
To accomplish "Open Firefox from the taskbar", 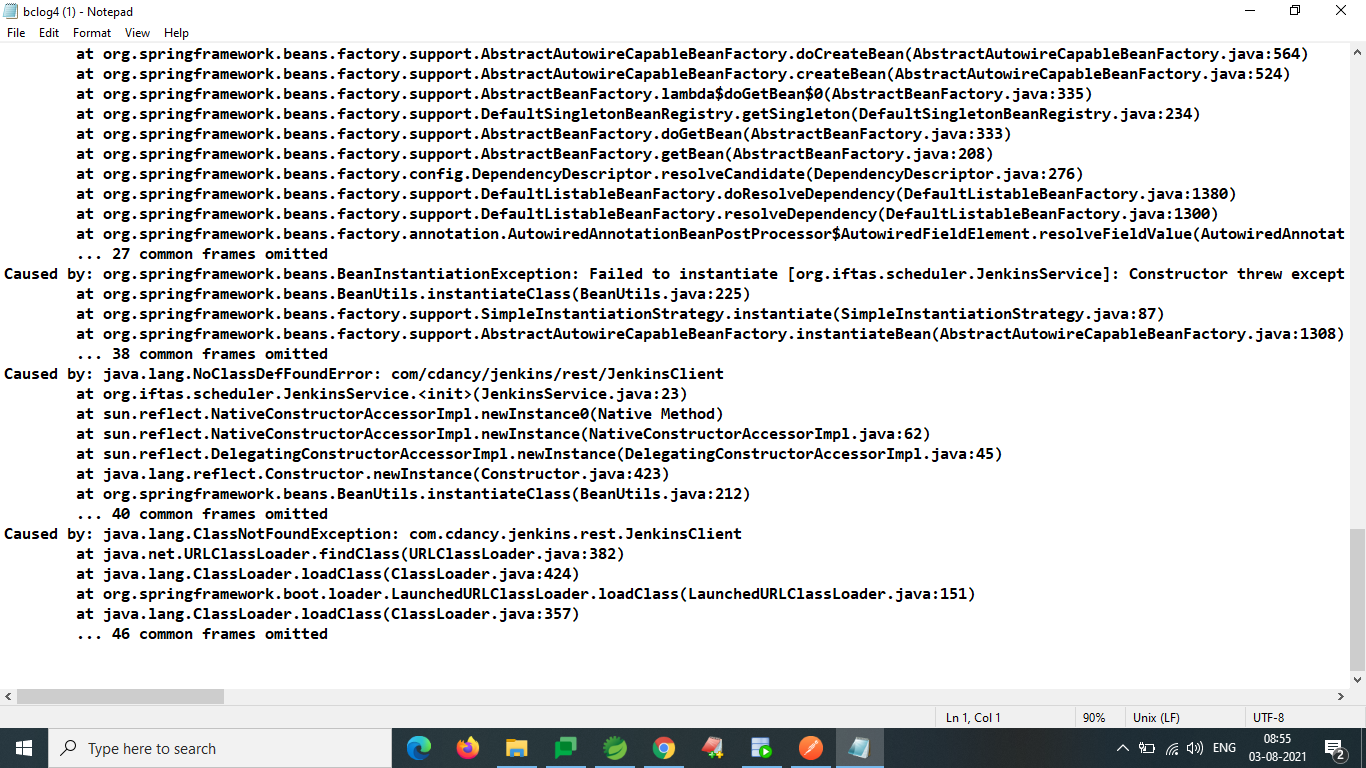I will [467, 747].
